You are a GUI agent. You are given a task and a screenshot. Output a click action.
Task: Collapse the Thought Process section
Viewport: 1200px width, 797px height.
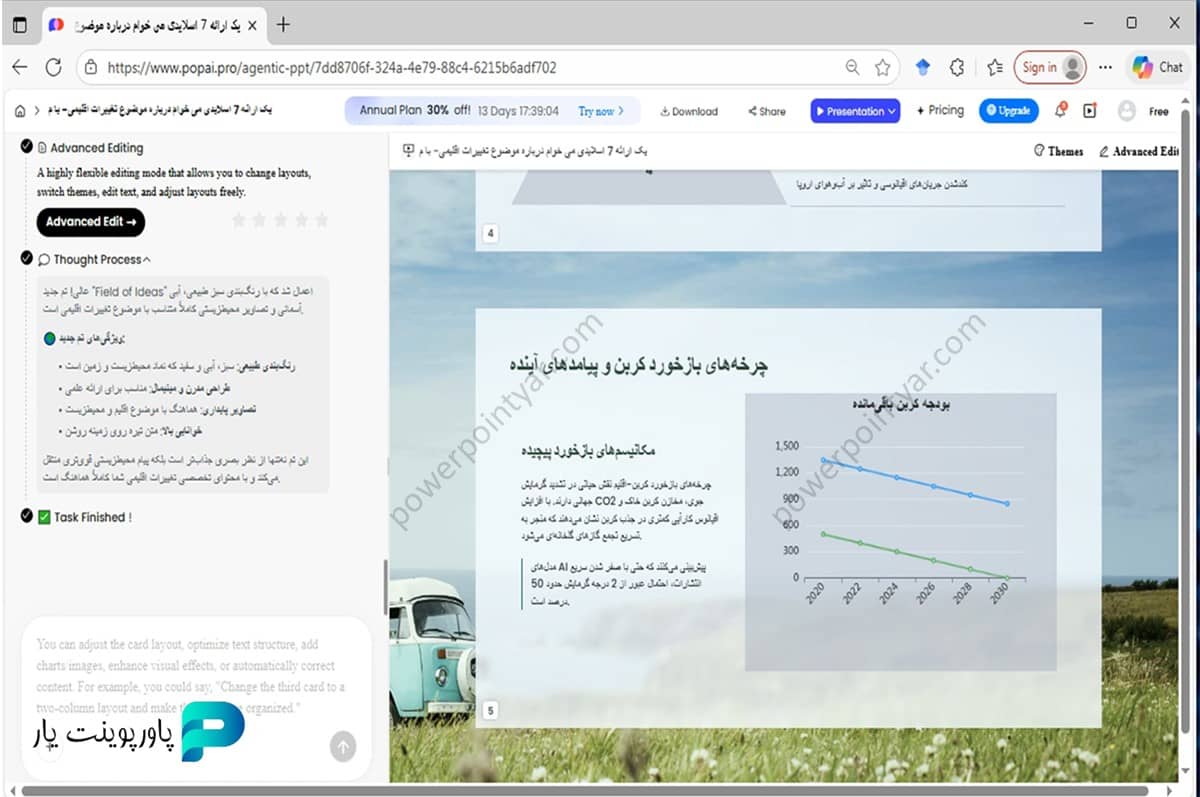click(x=146, y=258)
